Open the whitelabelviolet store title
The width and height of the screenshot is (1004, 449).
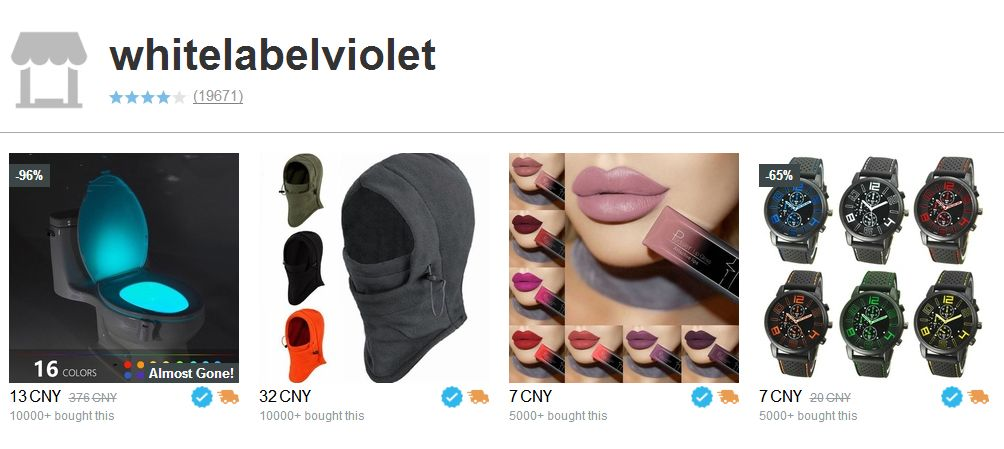tap(273, 55)
